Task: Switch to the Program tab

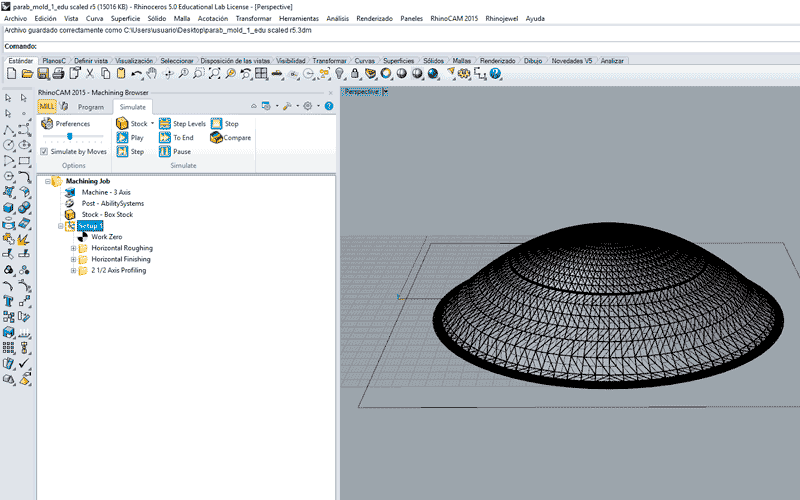Action: (x=91, y=107)
